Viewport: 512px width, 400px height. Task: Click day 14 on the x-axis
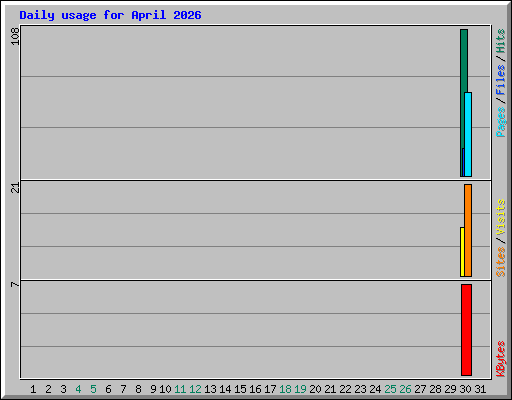[x=225, y=389]
